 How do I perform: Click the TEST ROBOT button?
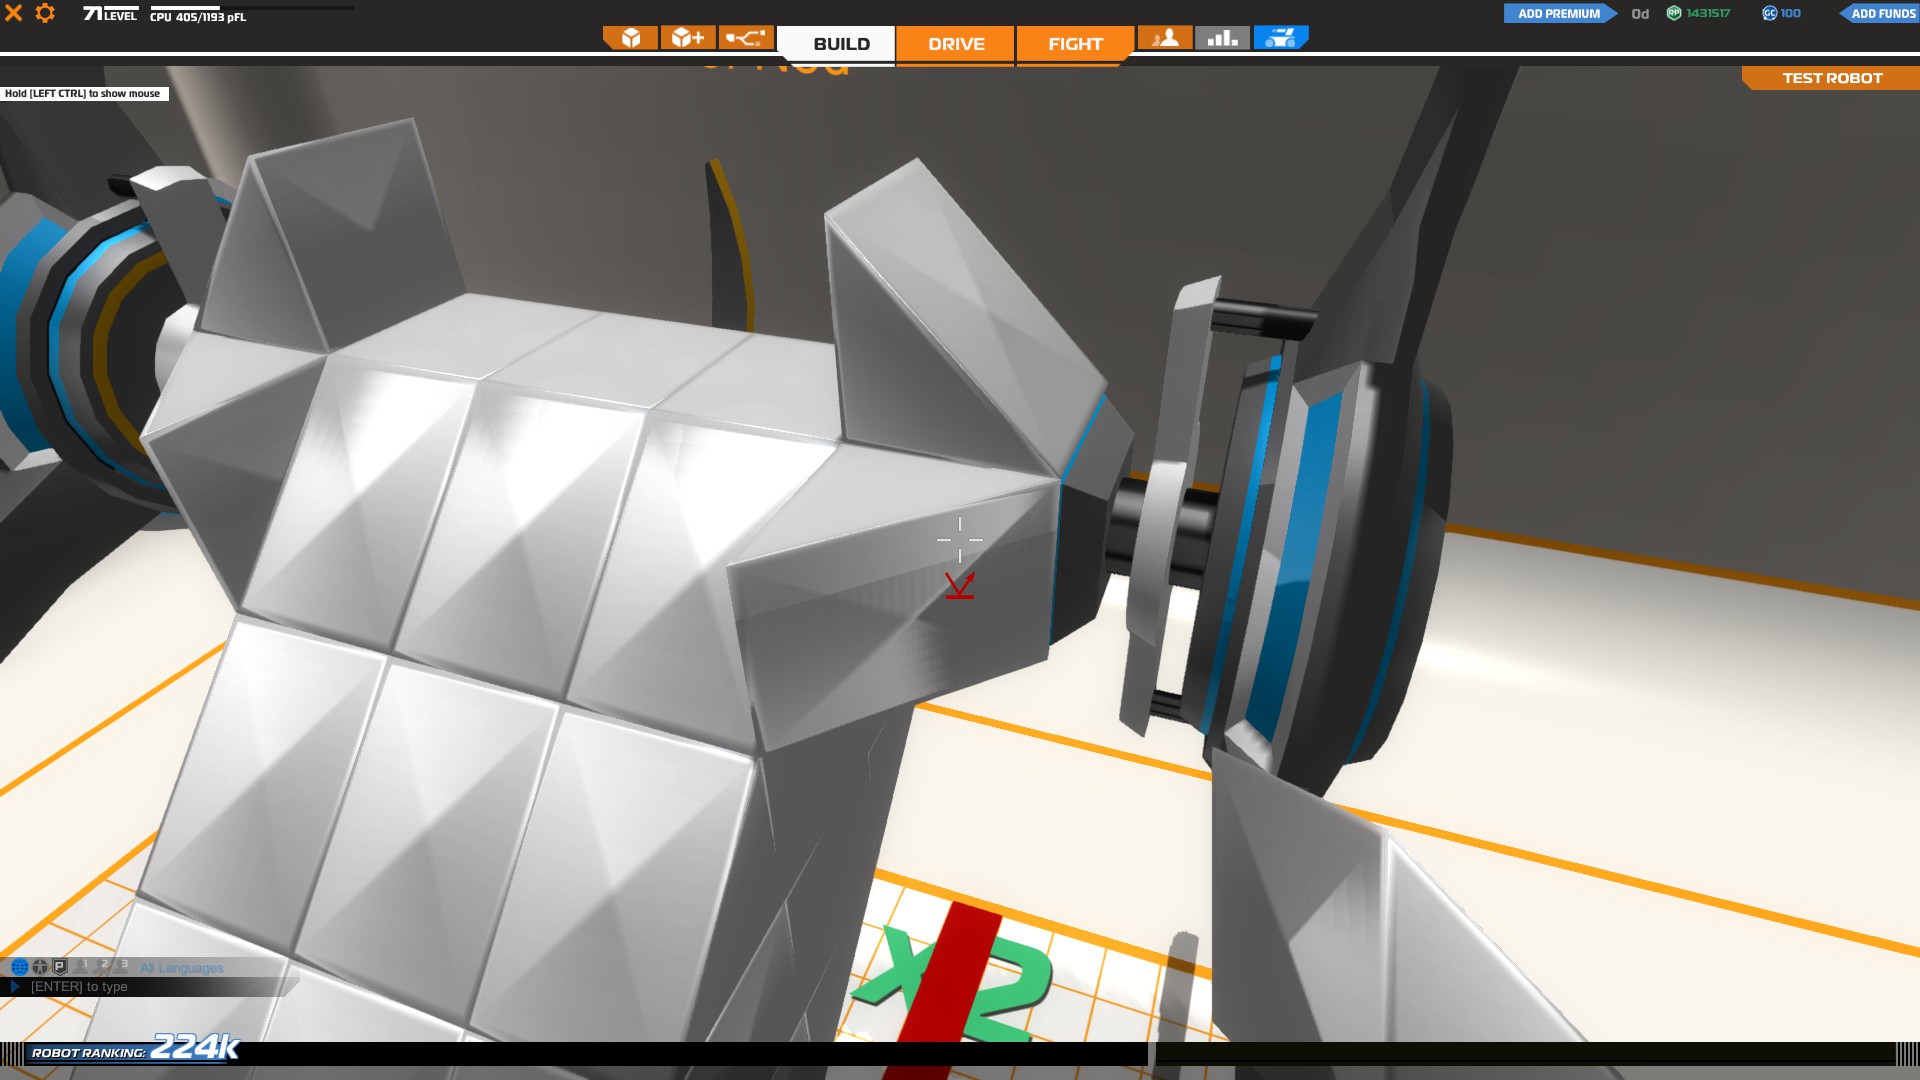point(1832,78)
